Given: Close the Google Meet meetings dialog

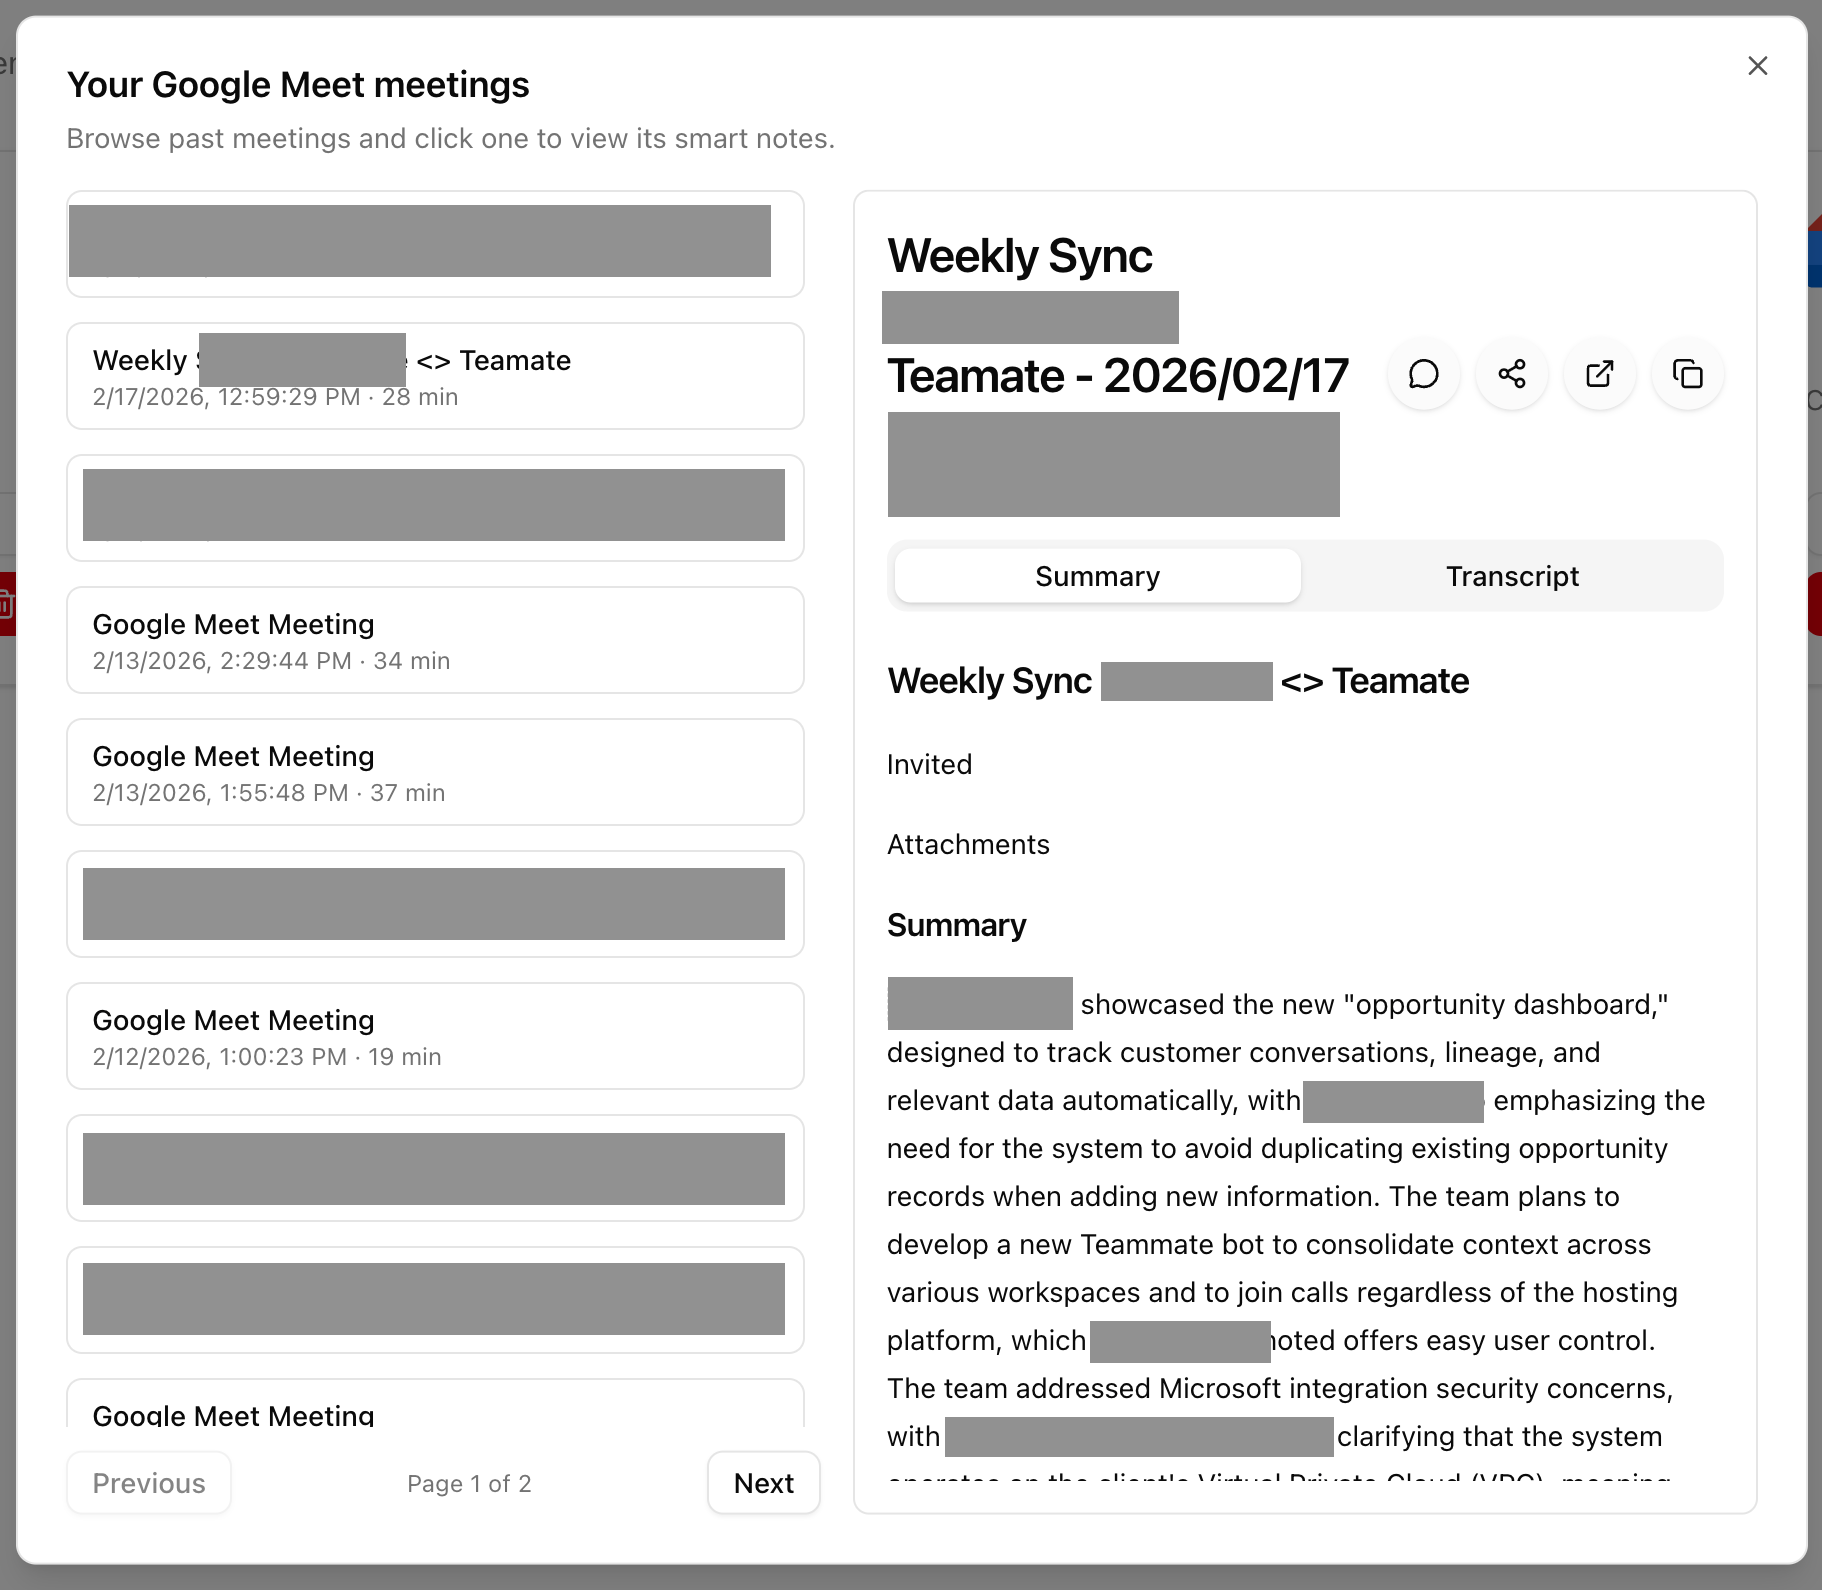Looking at the screenshot, I should click(x=1758, y=65).
